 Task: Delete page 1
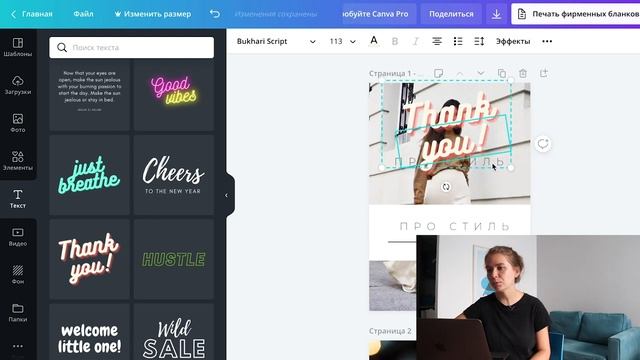pyautogui.click(x=523, y=73)
